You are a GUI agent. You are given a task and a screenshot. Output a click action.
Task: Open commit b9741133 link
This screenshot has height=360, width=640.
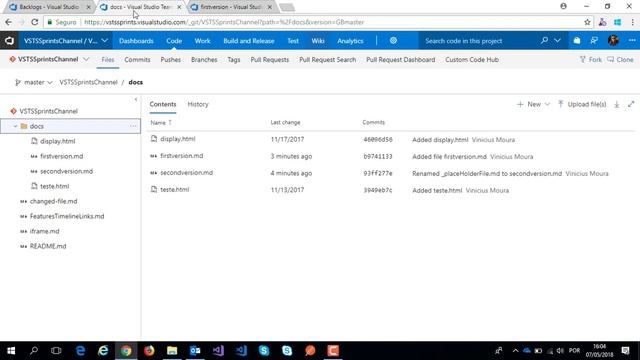tap(378, 156)
